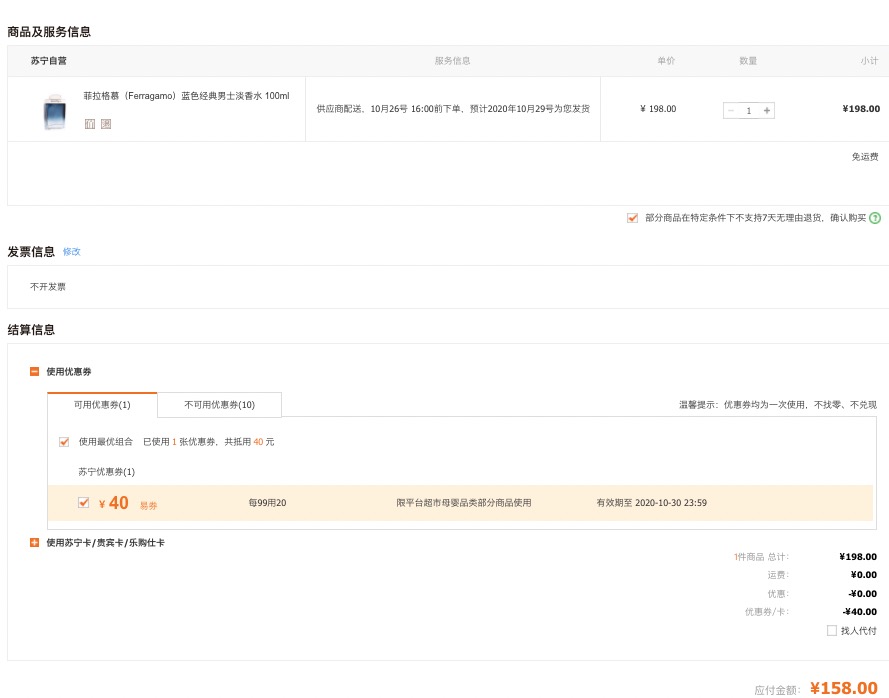Uncheck the ¥40 易券 coupon
Viewport: 889px width, 698px height.
[83, 502]
